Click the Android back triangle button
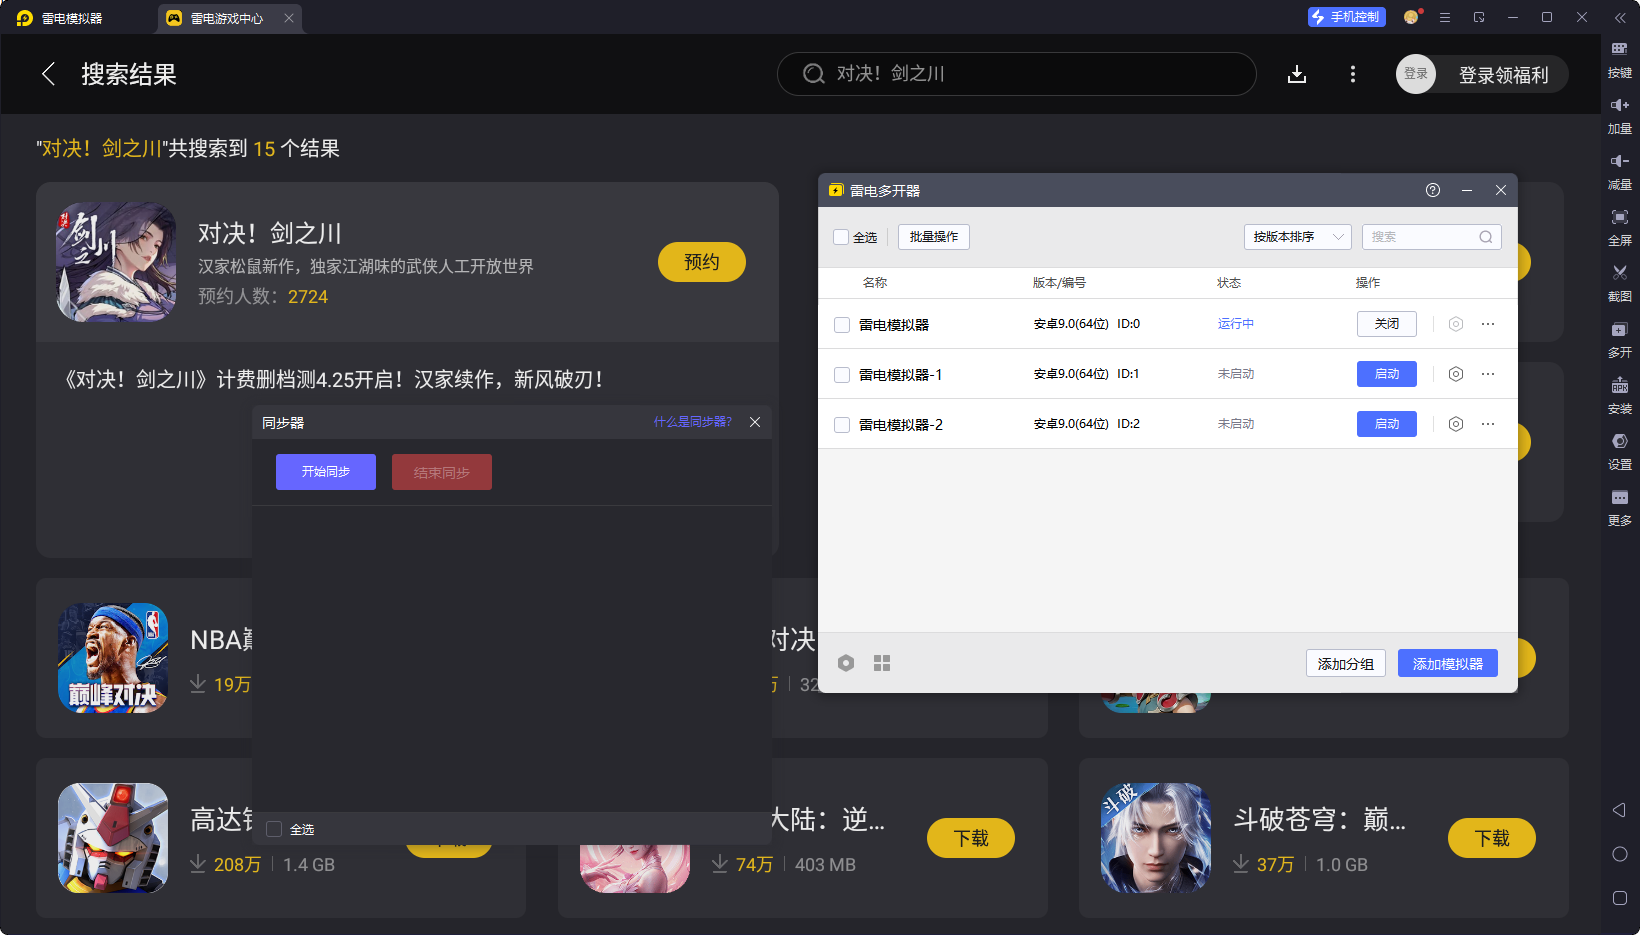Image resolution: width=1640 pixels, height=935 pixels. (x=1619, y=810)
